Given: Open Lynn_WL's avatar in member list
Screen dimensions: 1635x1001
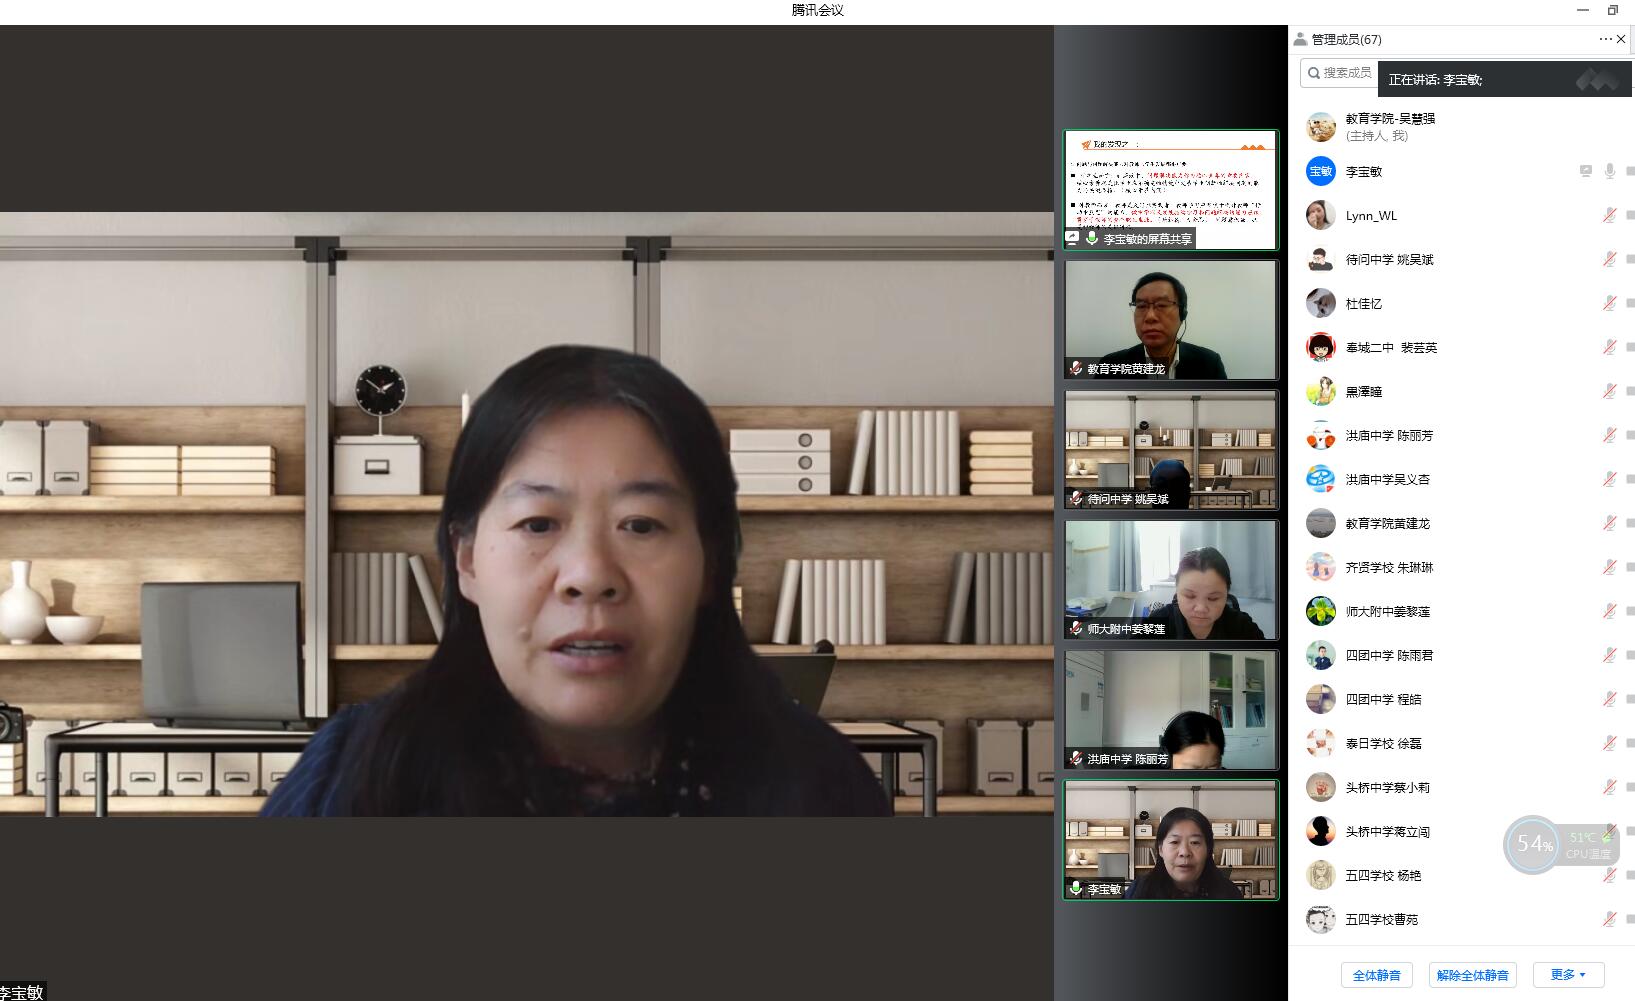Looking at the screenshot, I should (1321, 215).
